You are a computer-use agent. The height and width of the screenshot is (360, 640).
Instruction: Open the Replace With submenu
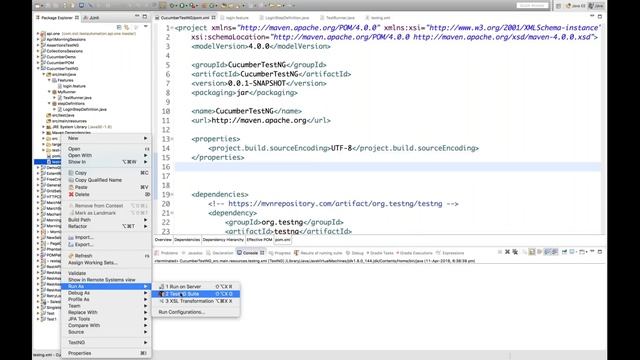(x=106, y=313)
